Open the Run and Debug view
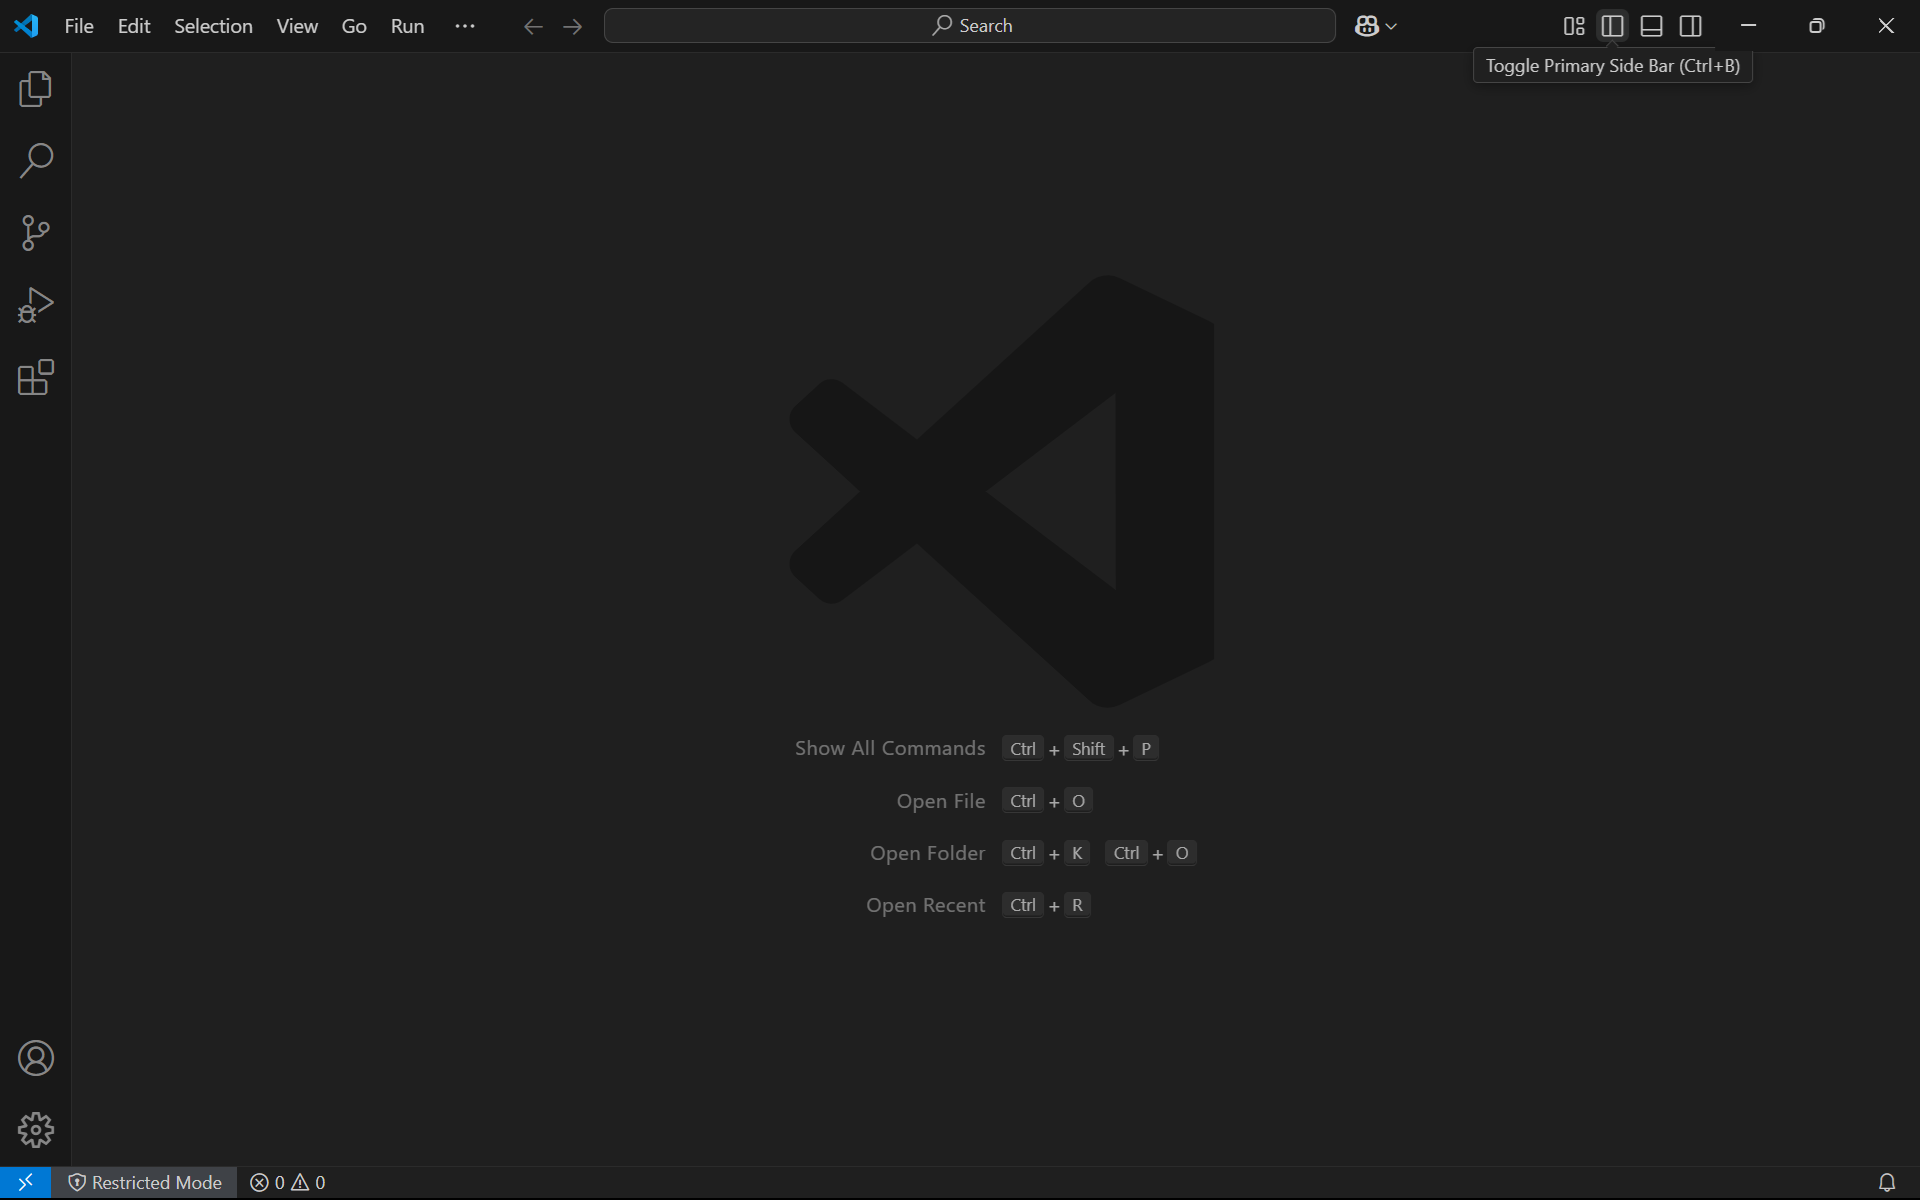Screen dimensions: 1920x1200 35,305
